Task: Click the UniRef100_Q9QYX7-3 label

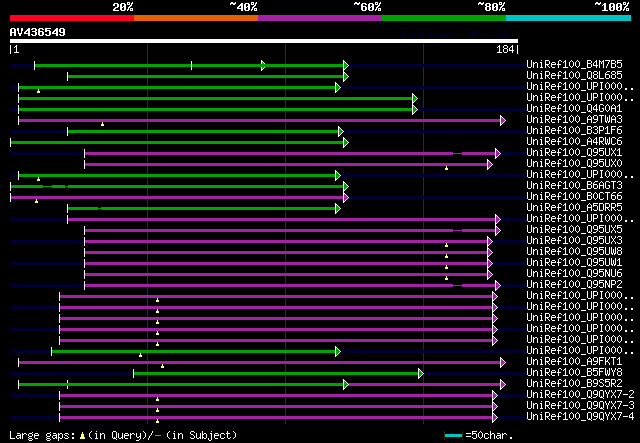Action: [580, 406]
